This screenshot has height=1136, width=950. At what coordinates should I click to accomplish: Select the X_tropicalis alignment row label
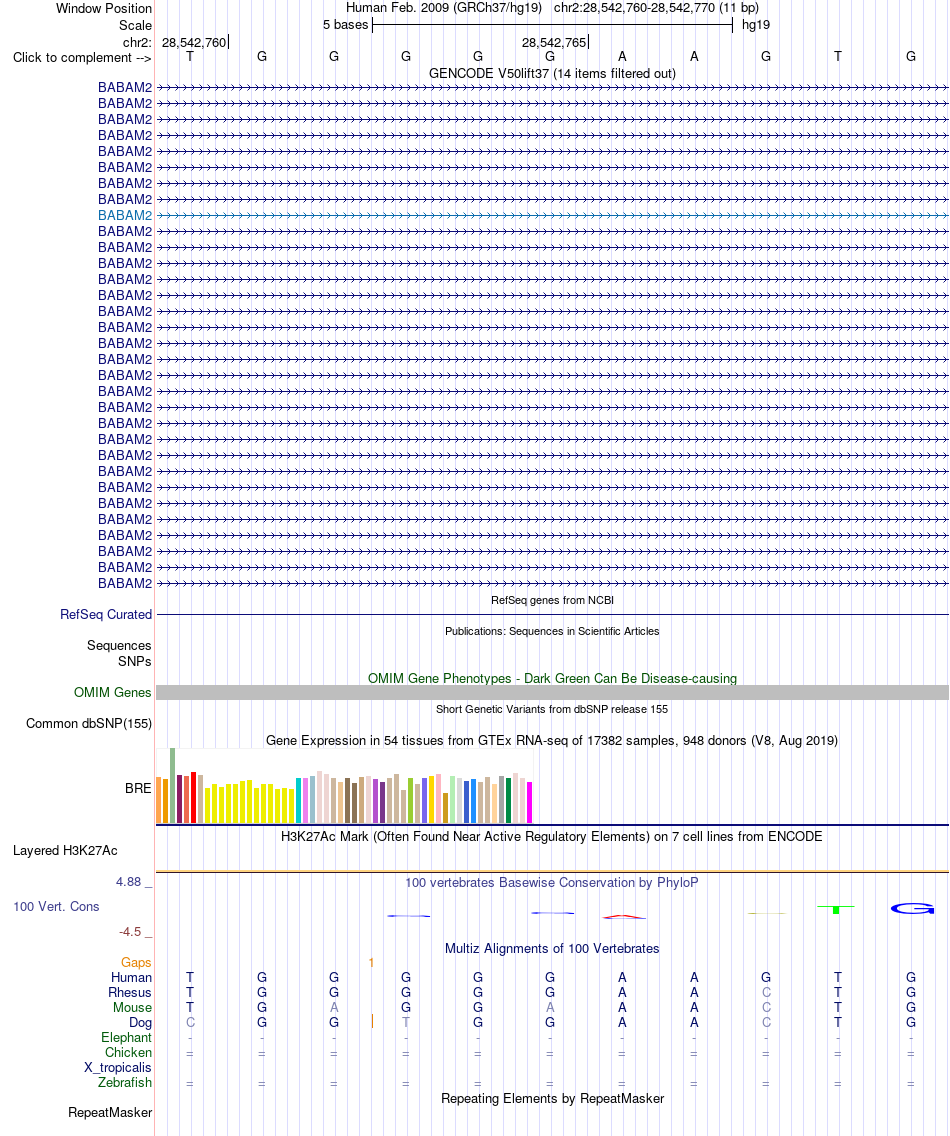pyautogui.click(x=117, y=1068)
